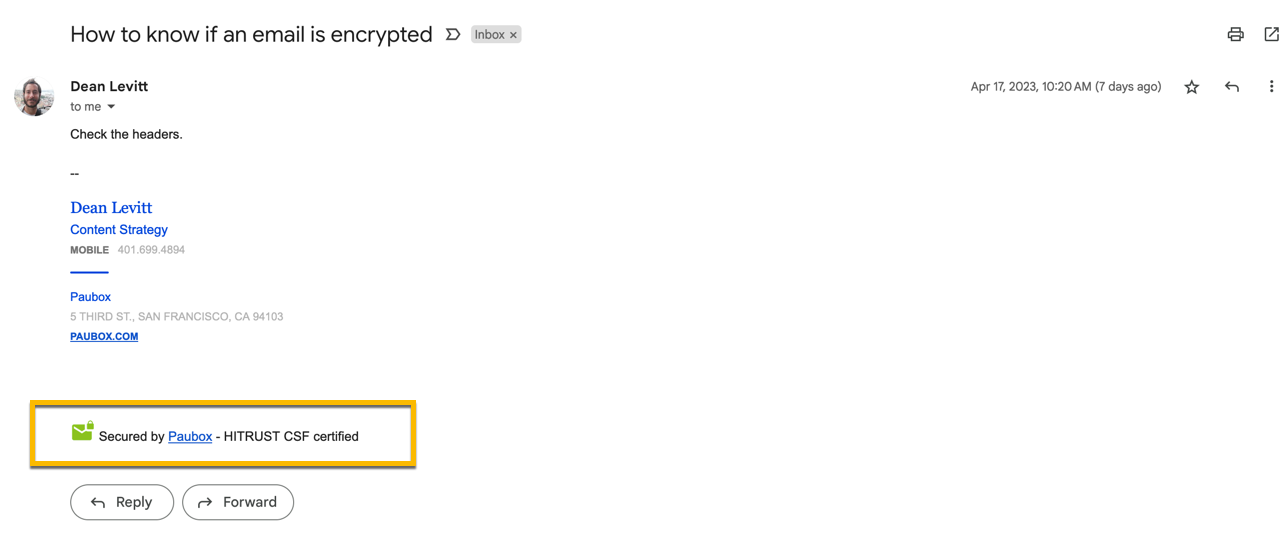
Task: Open the three-dot More options menu
Action: click(x=1271, y=87)
